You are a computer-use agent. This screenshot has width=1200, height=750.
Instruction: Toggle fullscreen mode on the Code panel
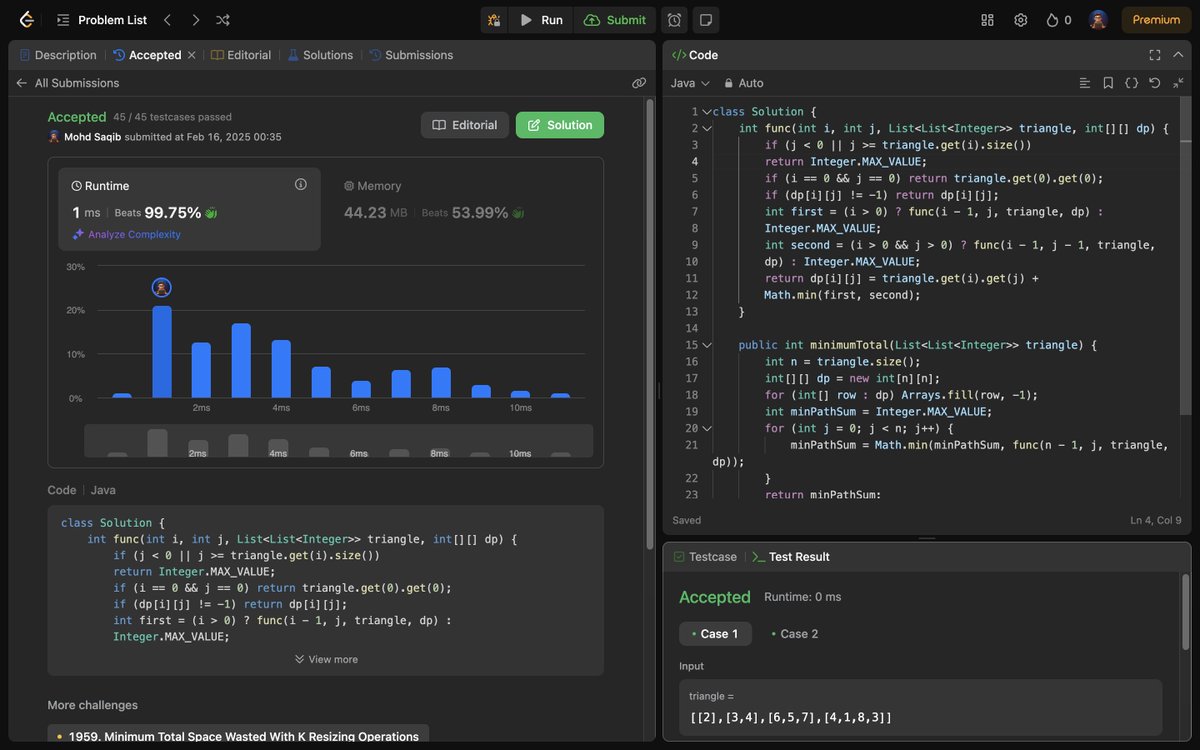[x=1154, y=55]
